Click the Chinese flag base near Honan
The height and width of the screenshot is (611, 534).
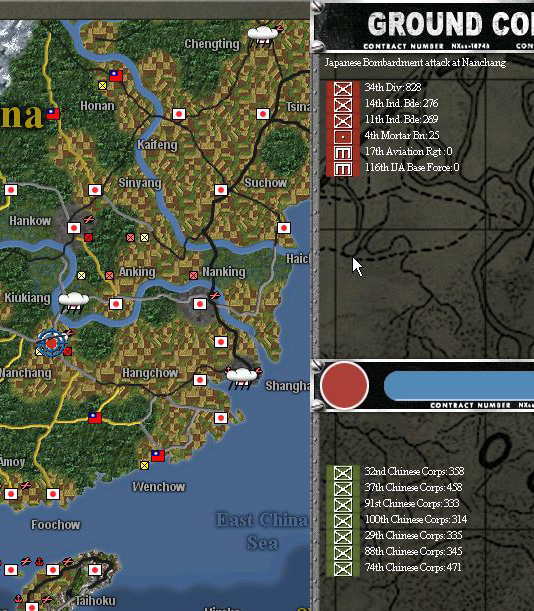[116, 76]
